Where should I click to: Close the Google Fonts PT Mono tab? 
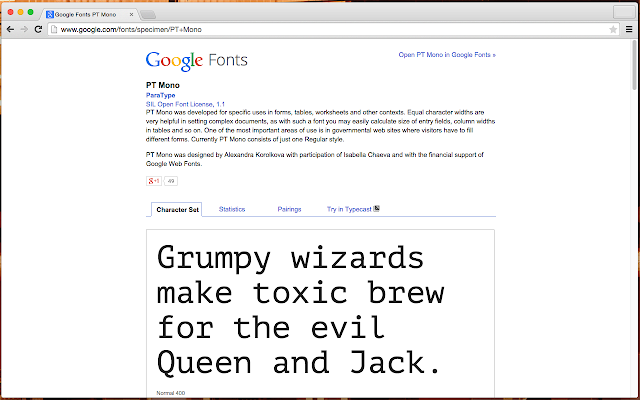click(131, 14)
